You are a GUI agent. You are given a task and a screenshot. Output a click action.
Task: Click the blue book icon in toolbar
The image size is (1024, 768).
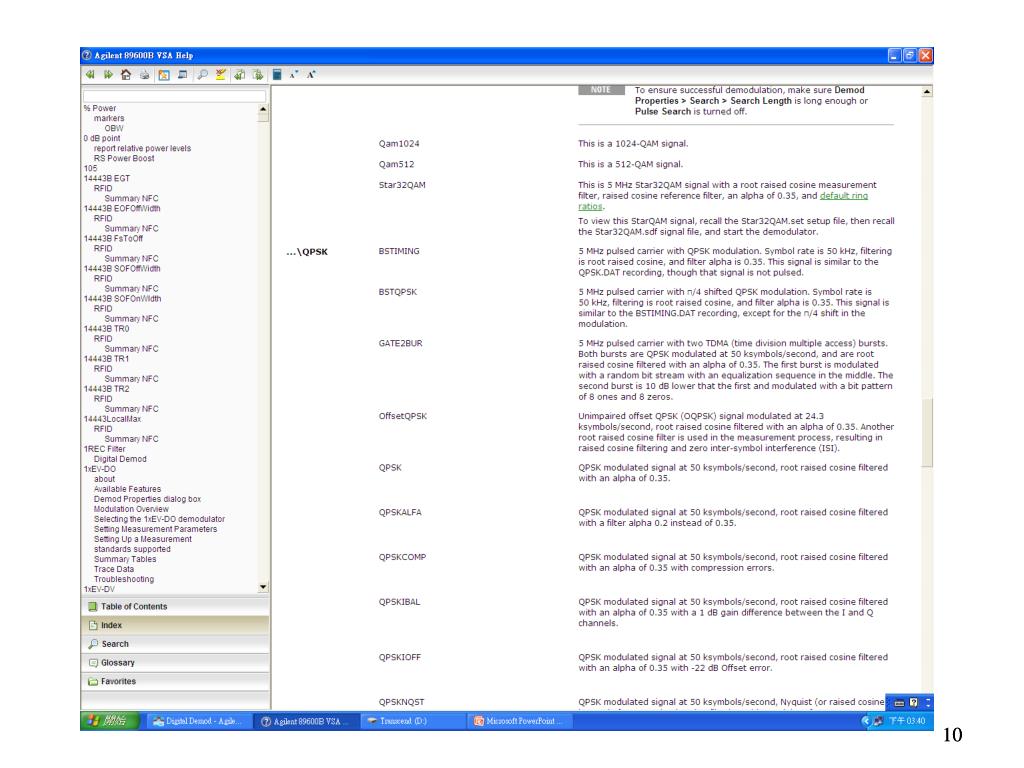pos(277,75)
